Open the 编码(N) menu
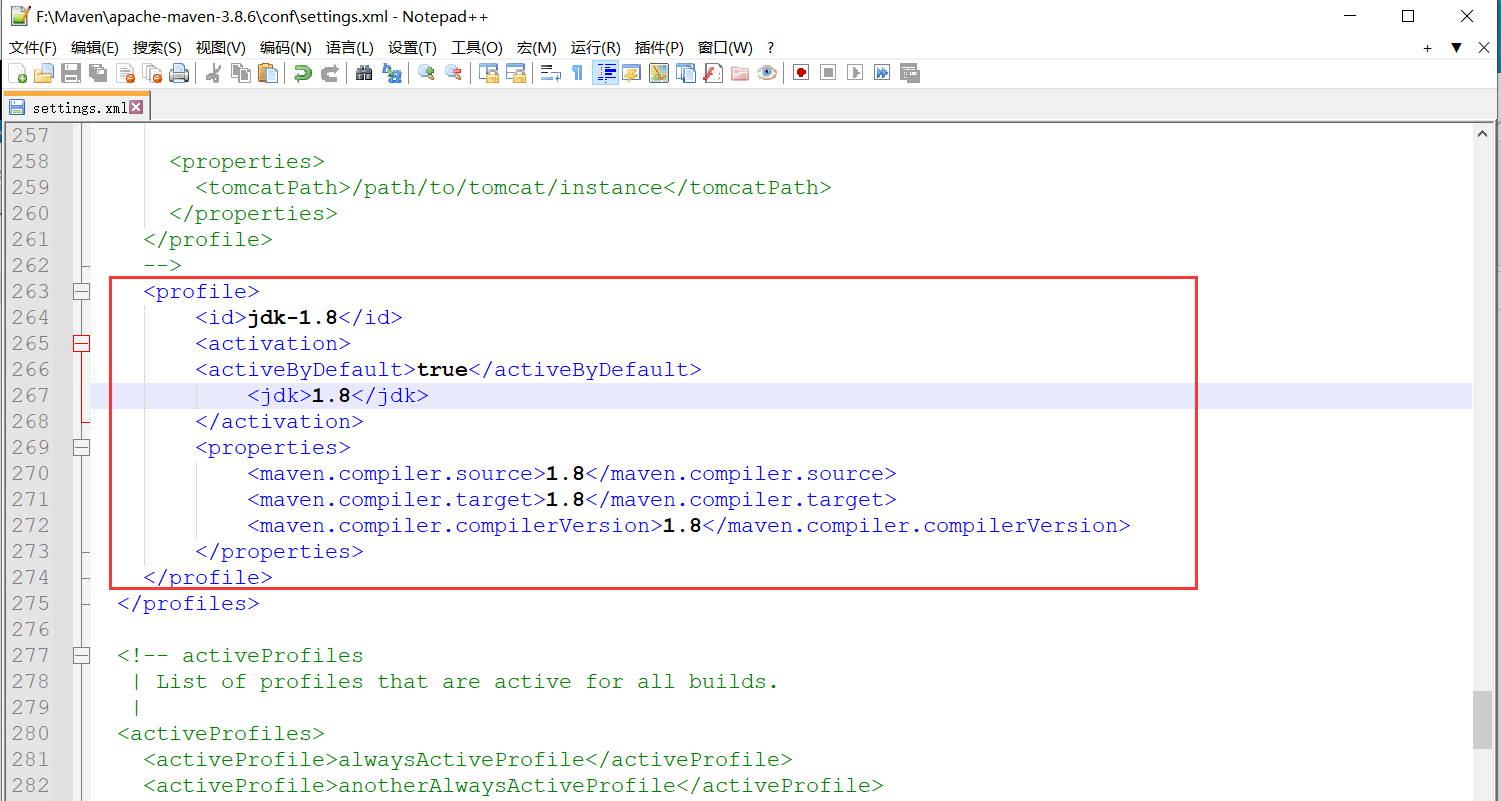This screenshot has height=801, width=1501. coord(286,48)
